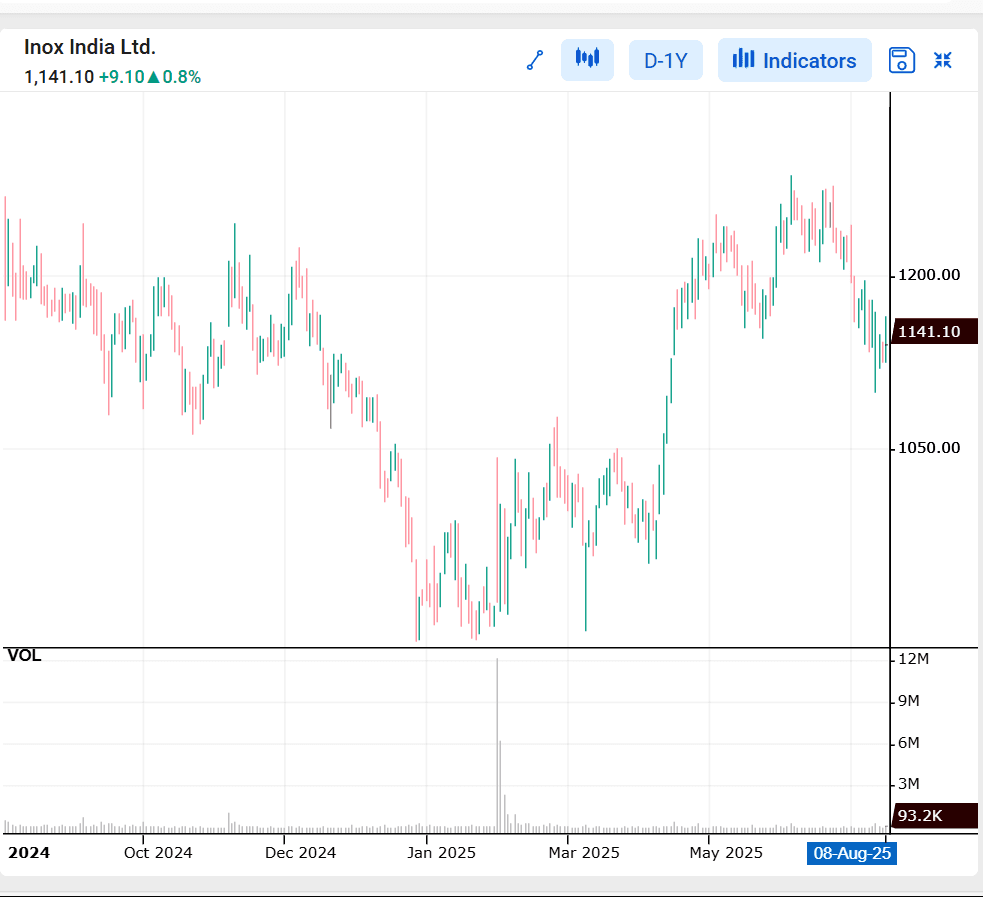Click the Mar 2025 time axis label

pos(584,853)
